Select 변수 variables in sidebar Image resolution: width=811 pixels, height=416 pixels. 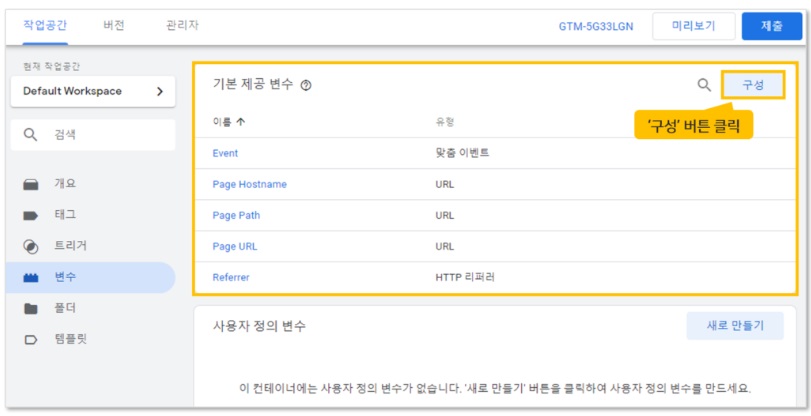tap(91, 277)
